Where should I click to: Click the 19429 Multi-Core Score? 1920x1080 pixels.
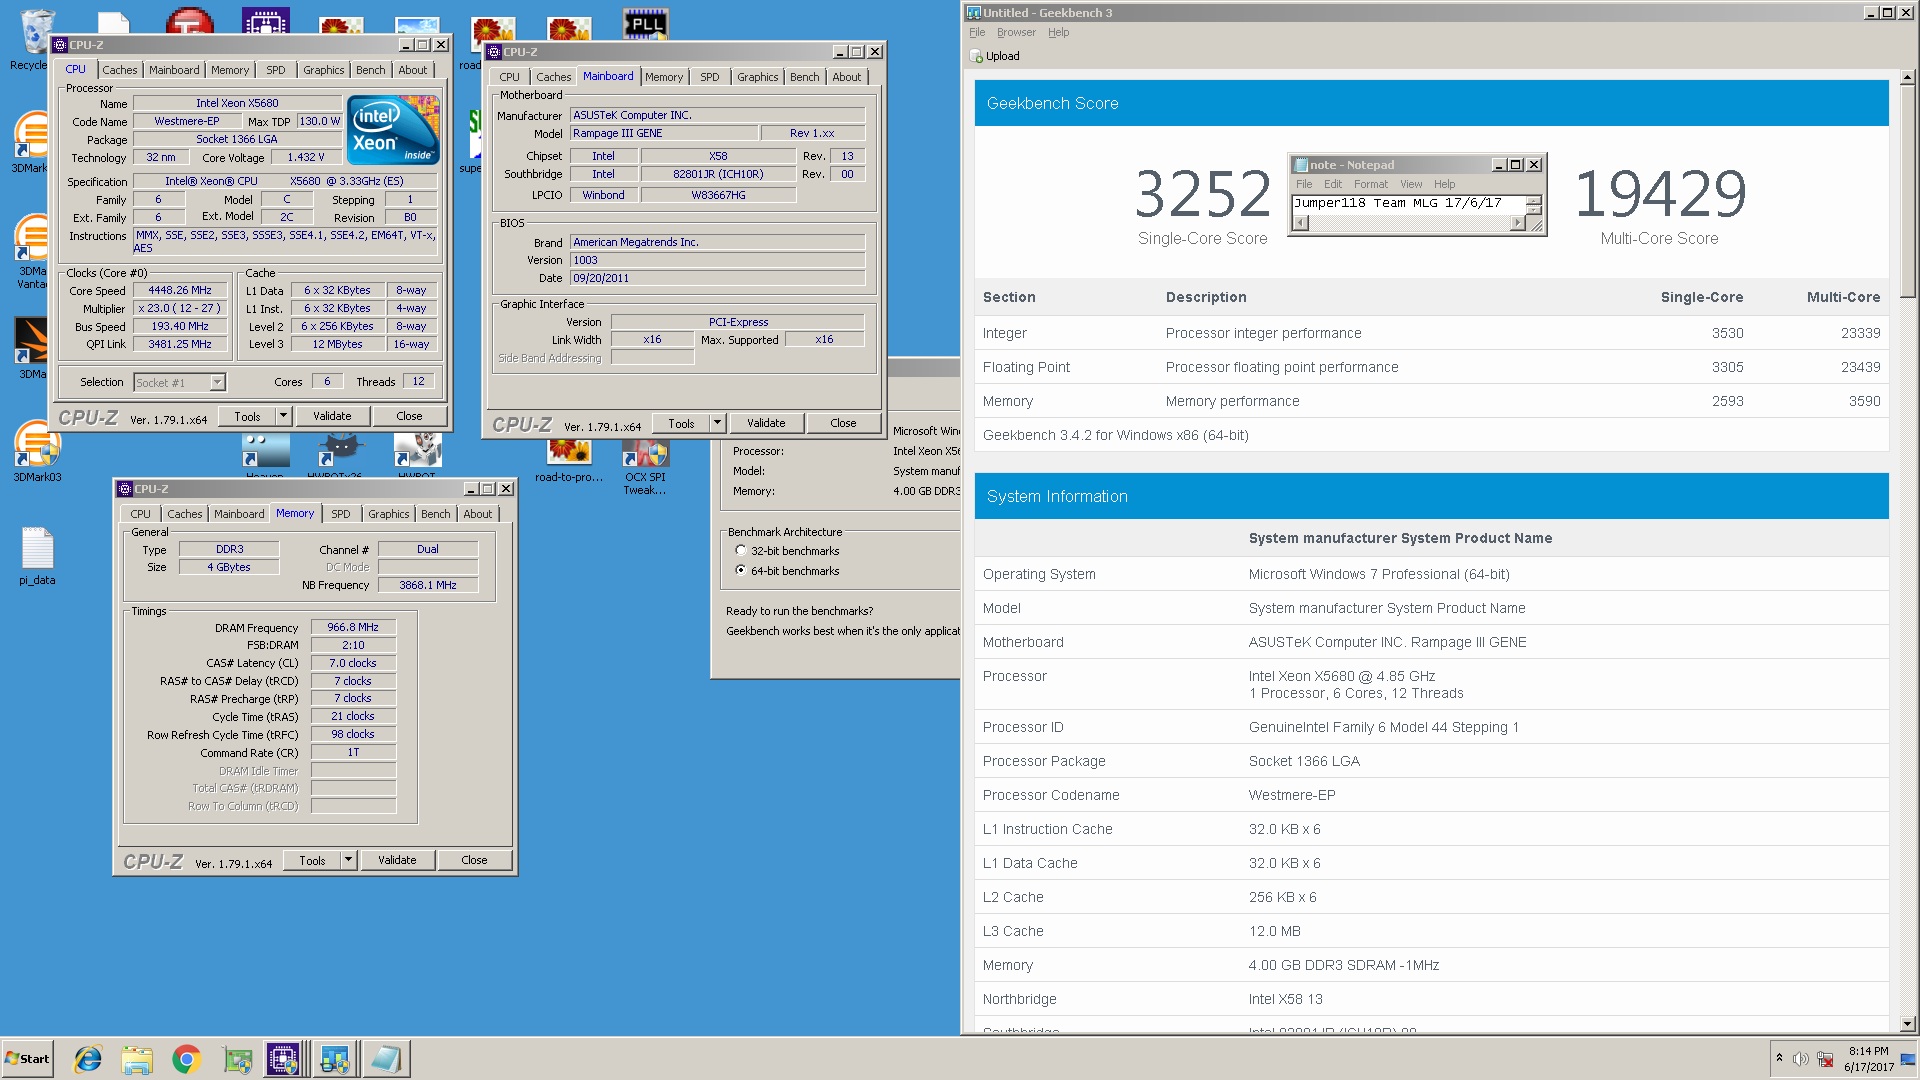1660,193
